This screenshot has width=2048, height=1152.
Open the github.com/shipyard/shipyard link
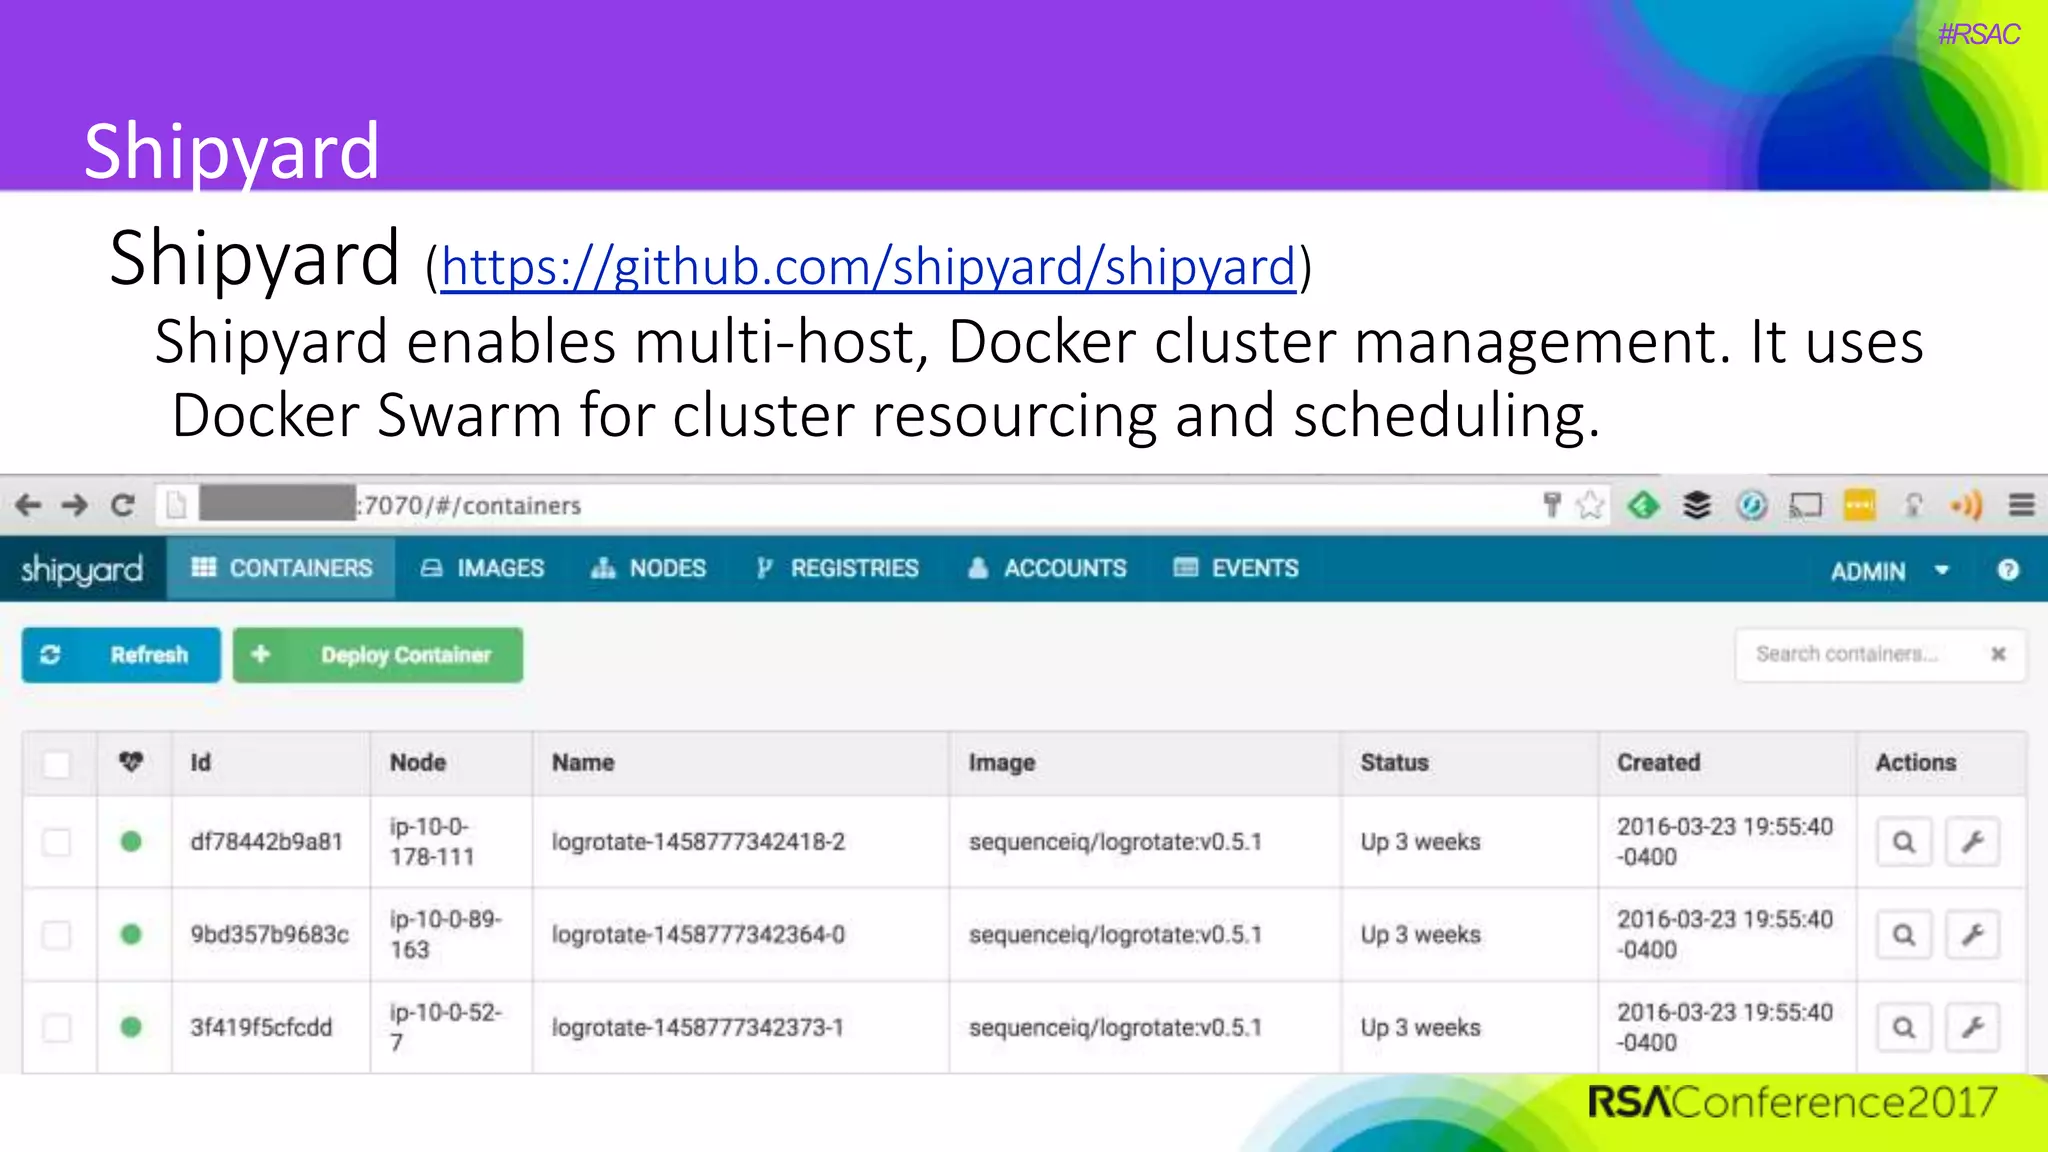point(868,267)
